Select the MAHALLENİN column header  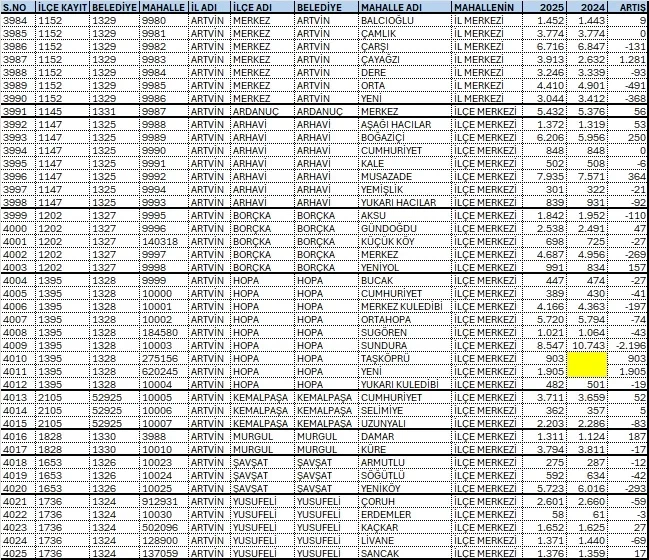click(x=485, y=6)
